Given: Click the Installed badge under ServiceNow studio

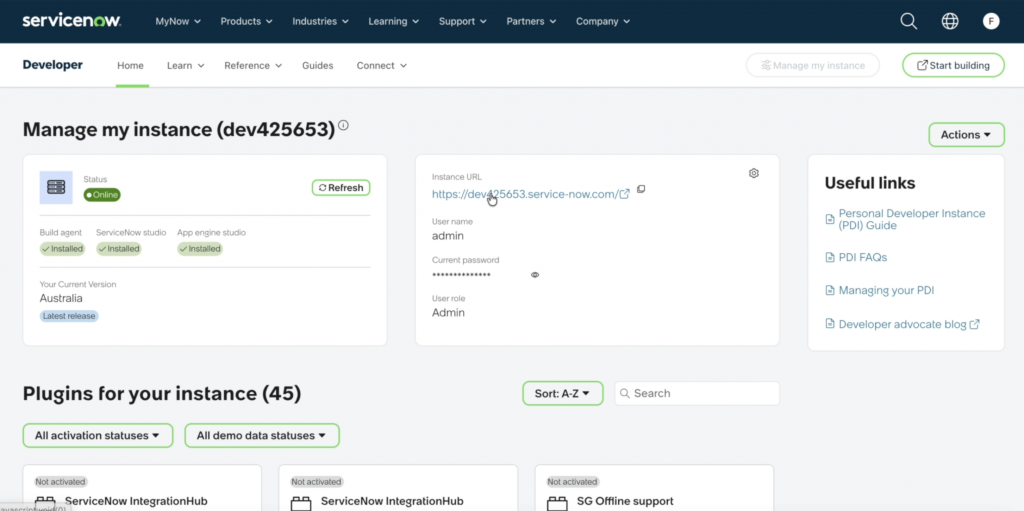Looking at the screenshot, I should click(118, 248).
